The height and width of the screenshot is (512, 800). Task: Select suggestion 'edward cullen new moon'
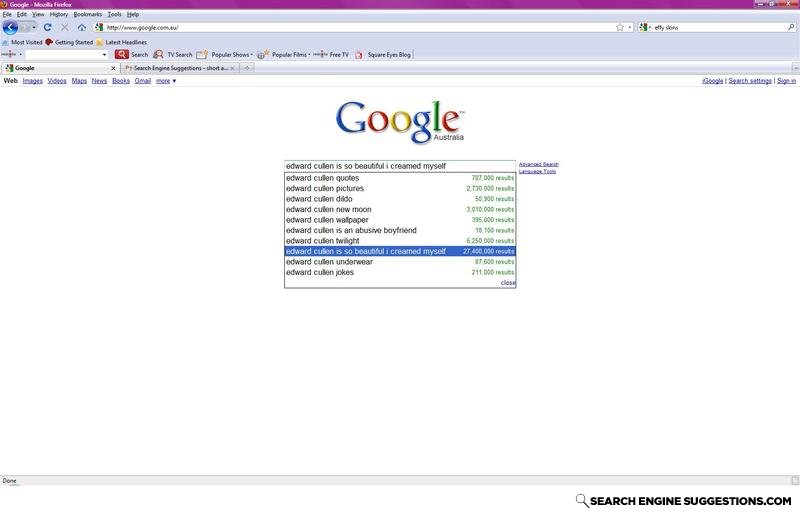[400, 210]
